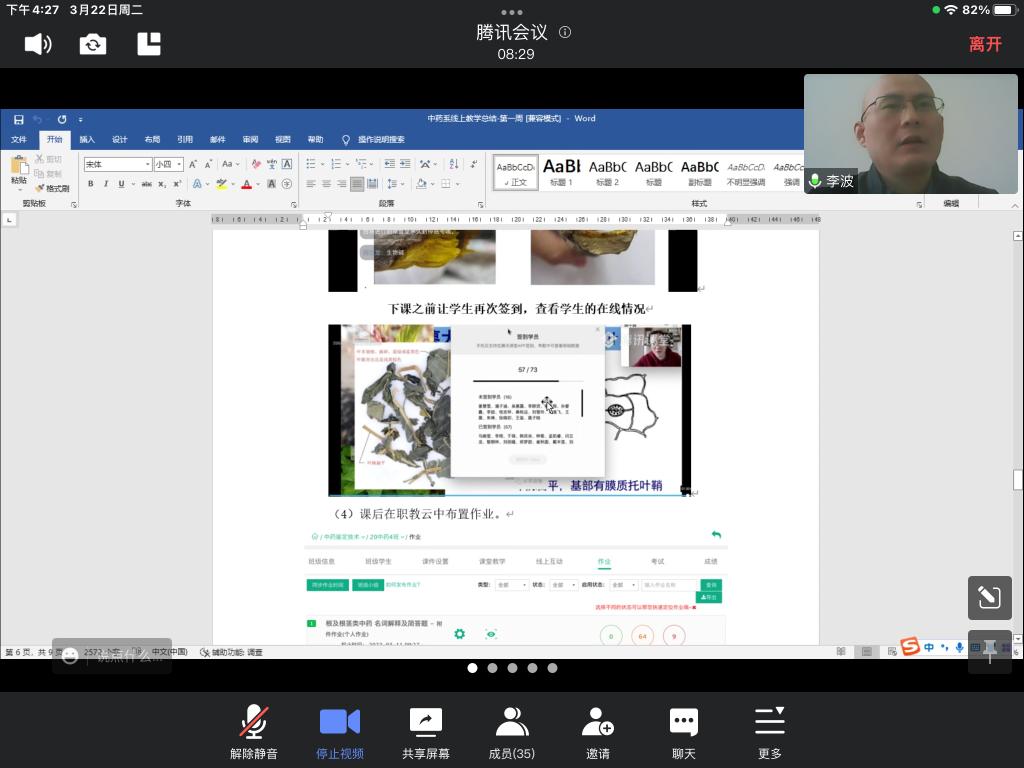
Task: Switch camera with the flip icon
Action: pyautogui.click(x=93, y=44)
